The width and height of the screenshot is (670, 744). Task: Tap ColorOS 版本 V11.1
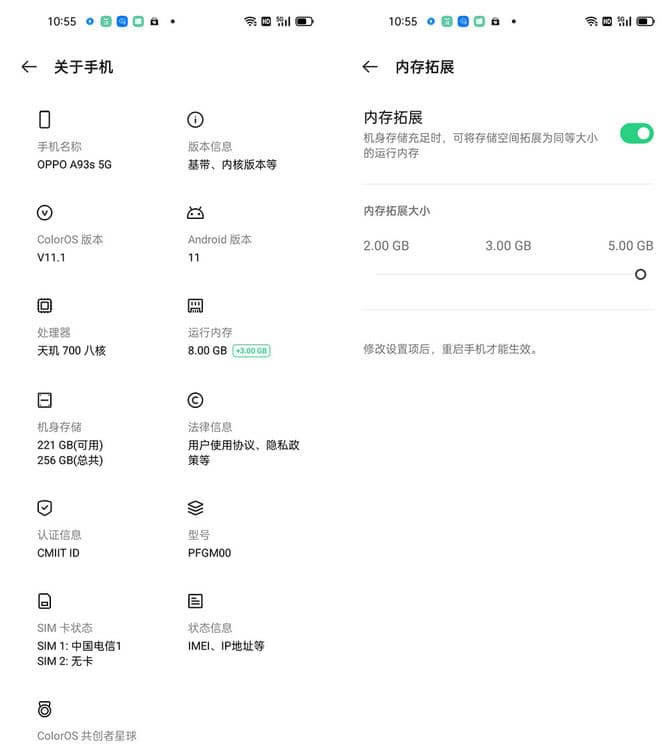coord(70,249)
